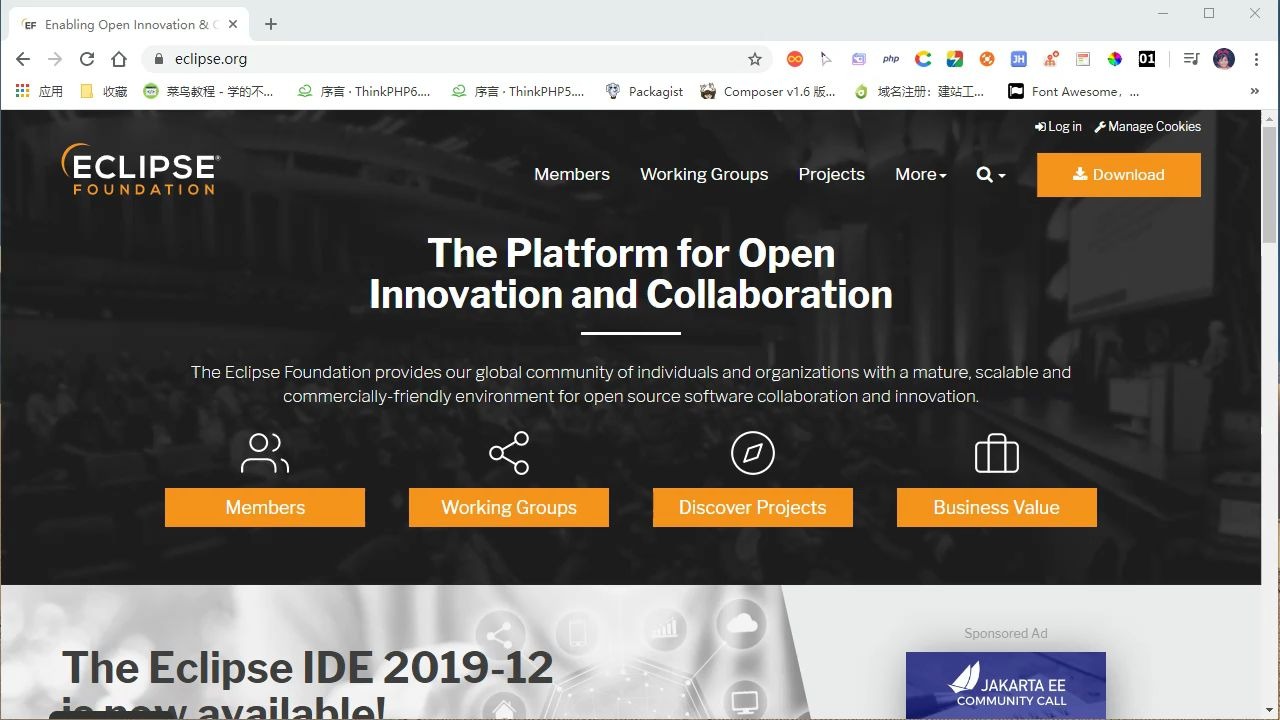Open the Working Groups navigation item
This screenshot has width=1280, height=720.
point(704,174)
